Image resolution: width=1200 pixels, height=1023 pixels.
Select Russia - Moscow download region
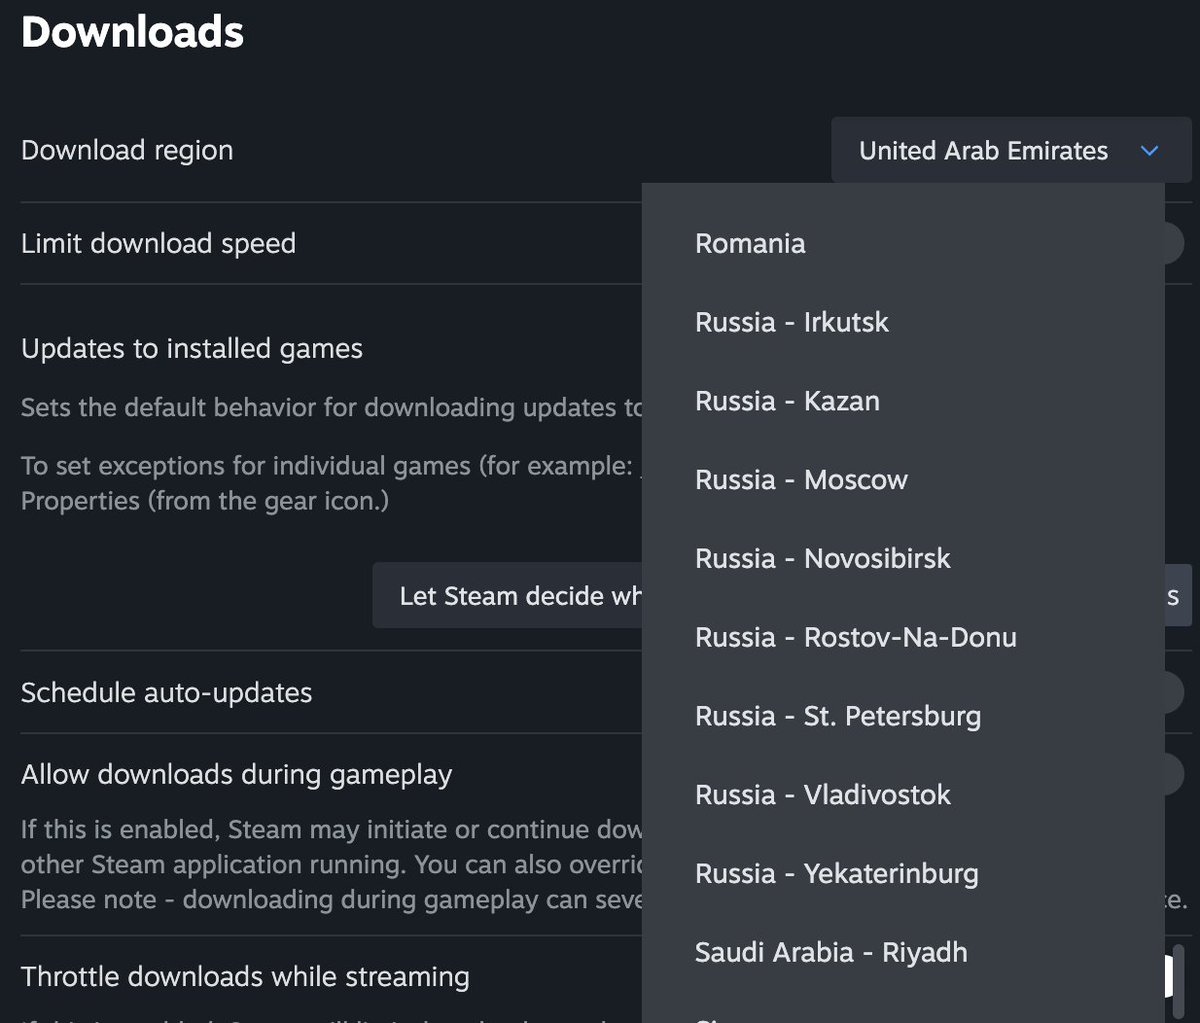click(x=903, y=480)
